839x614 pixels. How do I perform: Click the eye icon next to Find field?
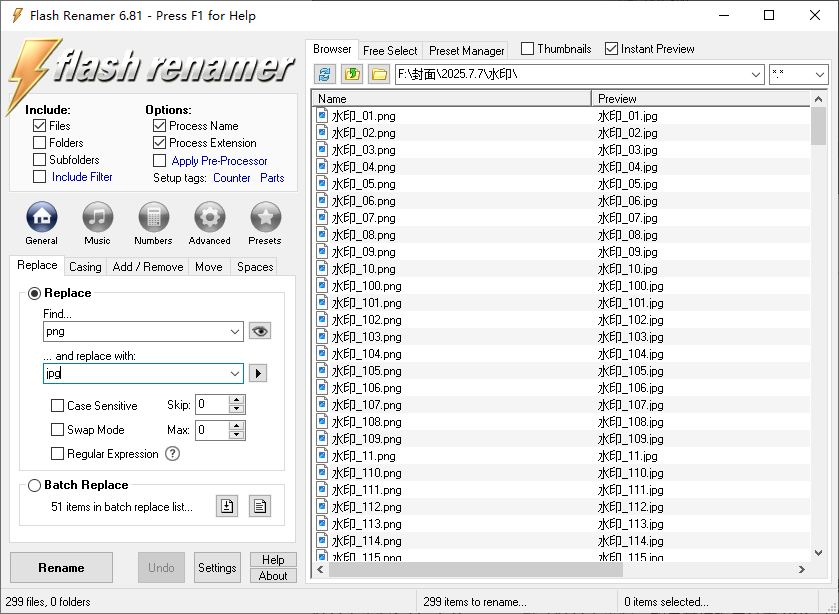click(x=260, y=331)
